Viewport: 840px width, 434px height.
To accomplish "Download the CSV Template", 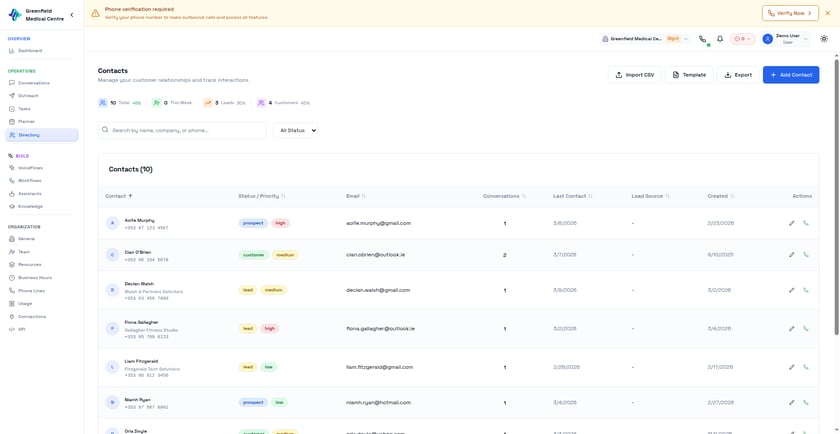I will click(x=689, y=75).
